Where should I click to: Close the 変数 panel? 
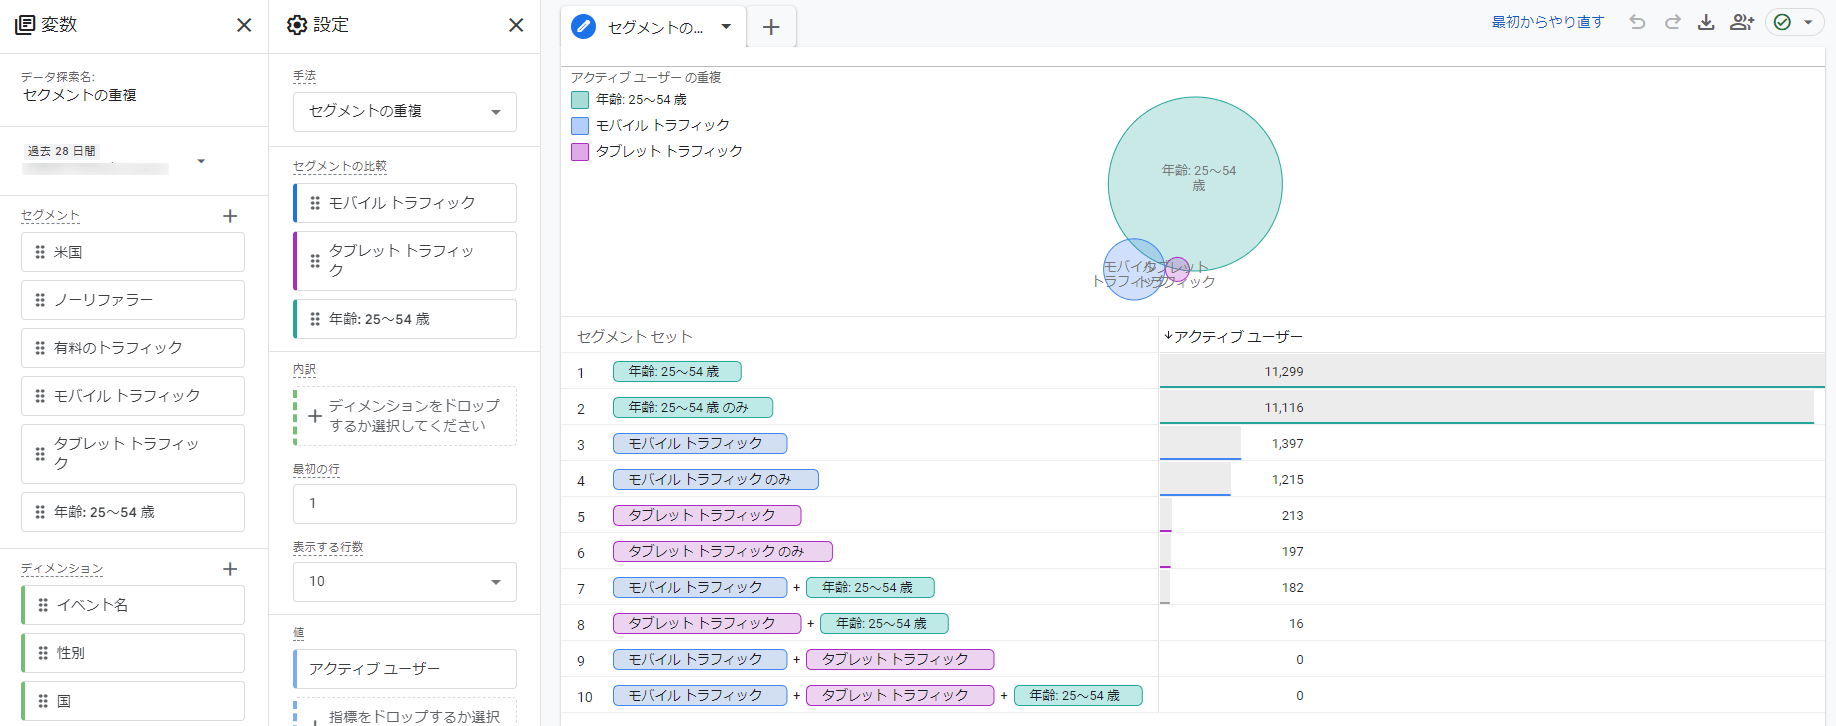[244, 25]
